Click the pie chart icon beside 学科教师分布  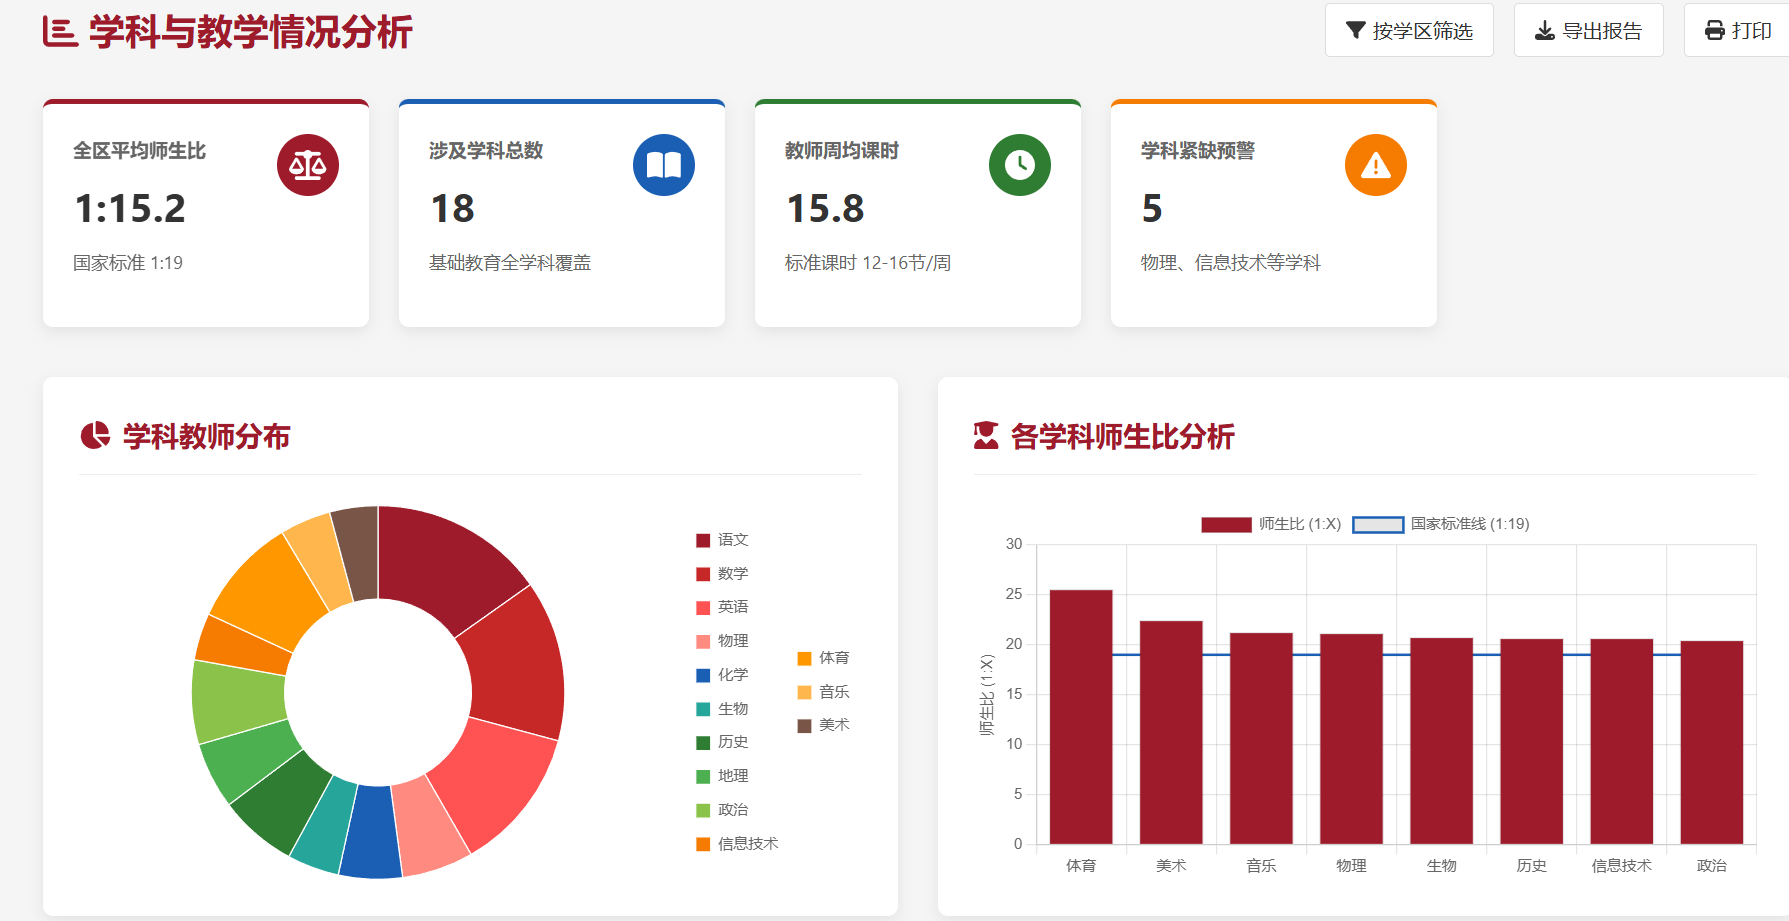95,436
